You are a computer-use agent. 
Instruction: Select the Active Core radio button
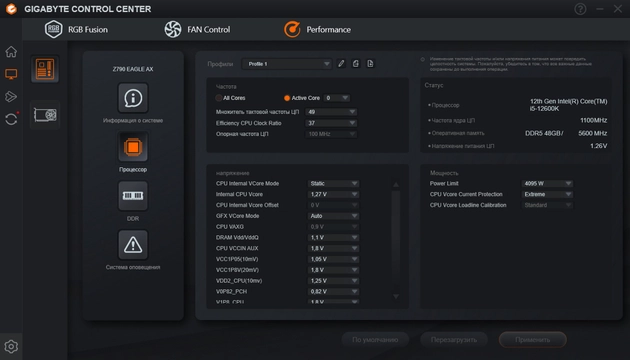pos(287,98)
